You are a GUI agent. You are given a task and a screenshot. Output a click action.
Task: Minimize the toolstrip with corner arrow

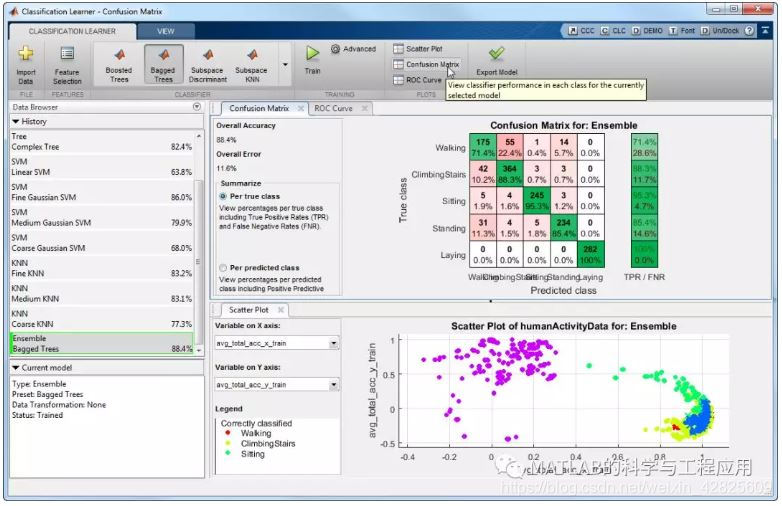coord(765,31)
